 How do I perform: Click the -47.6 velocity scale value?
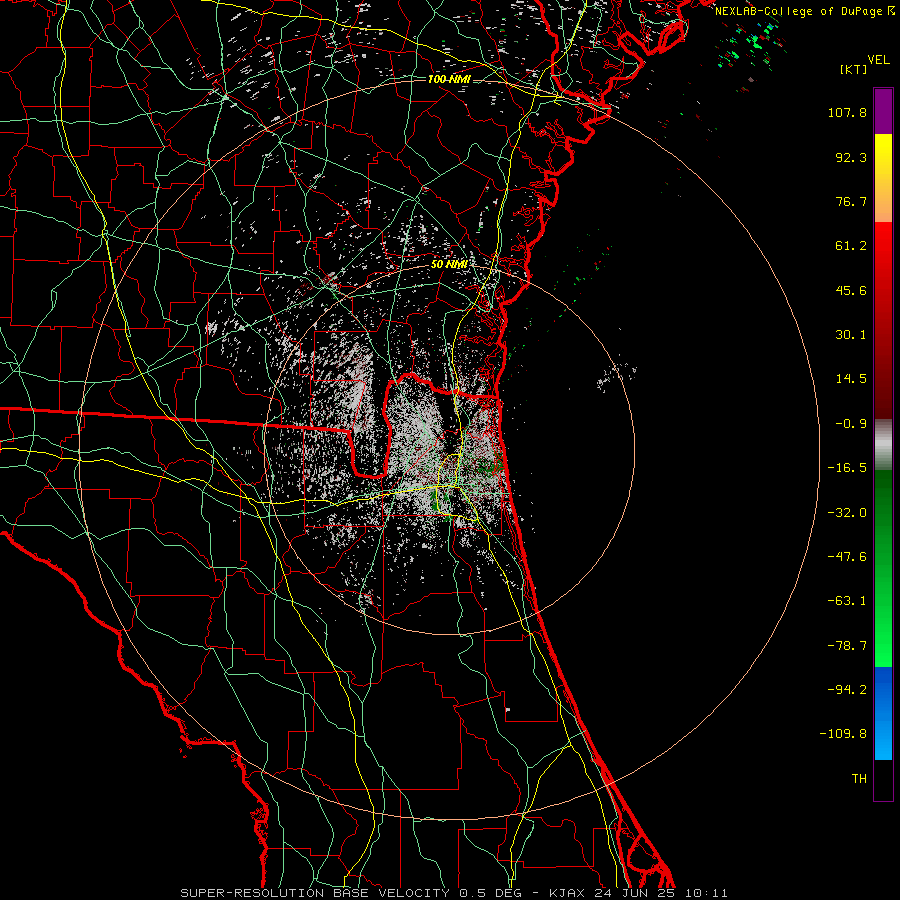pos(847,557)
